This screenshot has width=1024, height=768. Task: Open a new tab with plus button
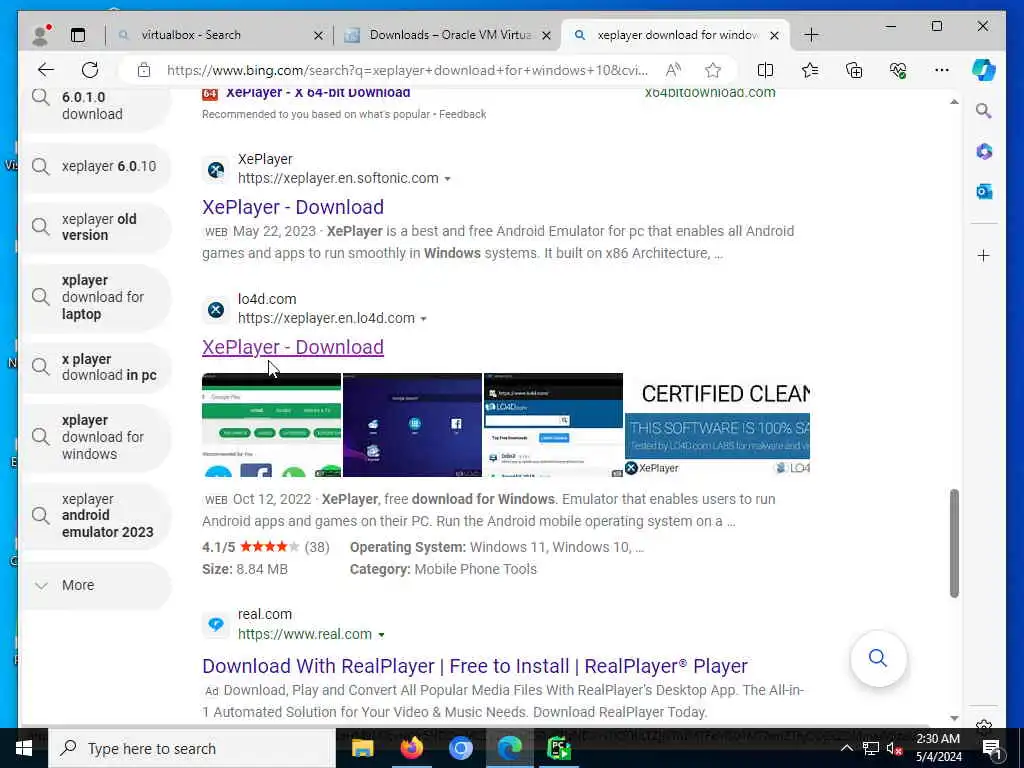click(811, 35)
